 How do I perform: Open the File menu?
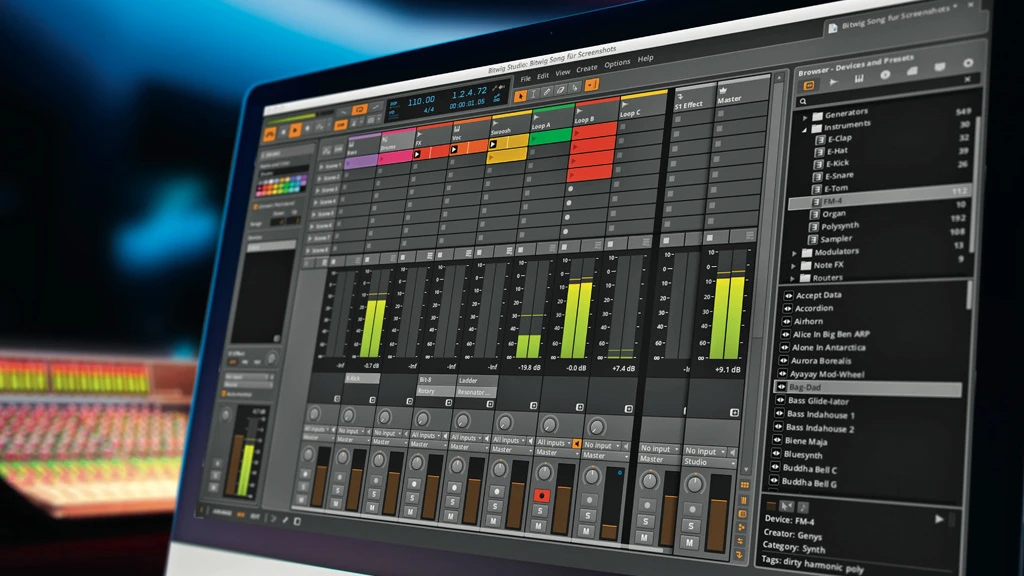tap(526, 78)
